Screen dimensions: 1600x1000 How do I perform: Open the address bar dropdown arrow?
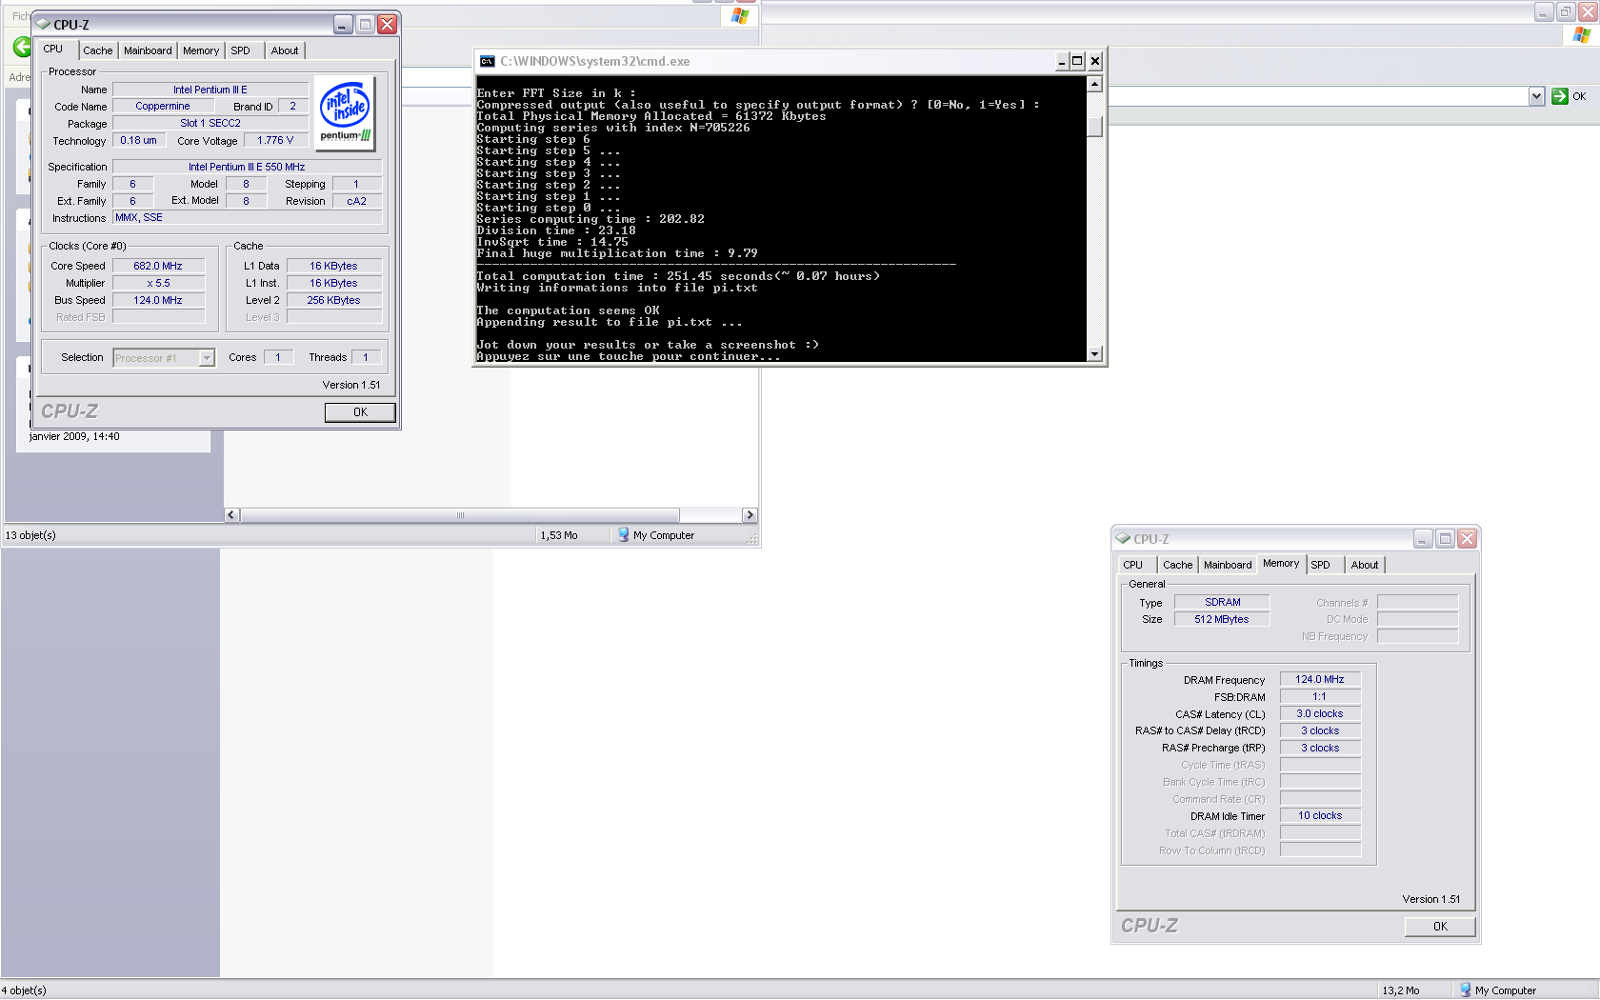1536,96
